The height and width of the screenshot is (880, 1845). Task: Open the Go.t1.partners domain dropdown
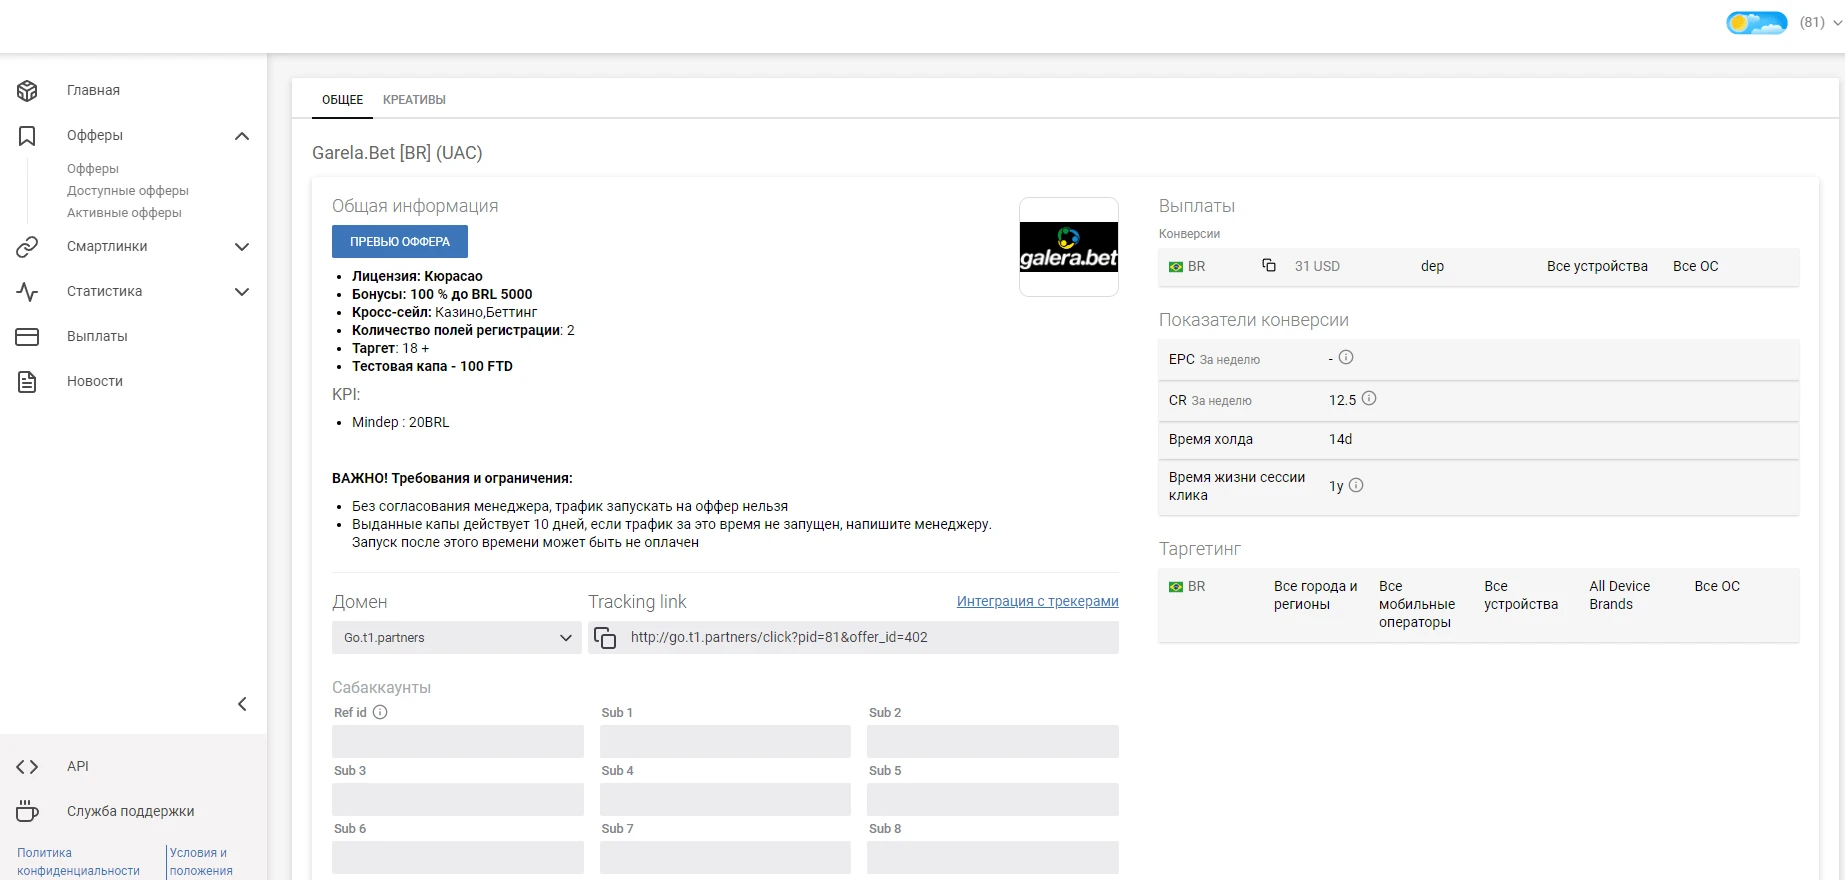pyautogui.click(x=457, y=637)
